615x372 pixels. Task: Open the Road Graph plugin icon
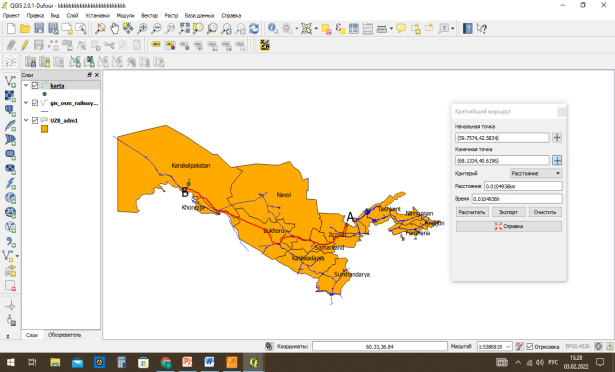265,45
